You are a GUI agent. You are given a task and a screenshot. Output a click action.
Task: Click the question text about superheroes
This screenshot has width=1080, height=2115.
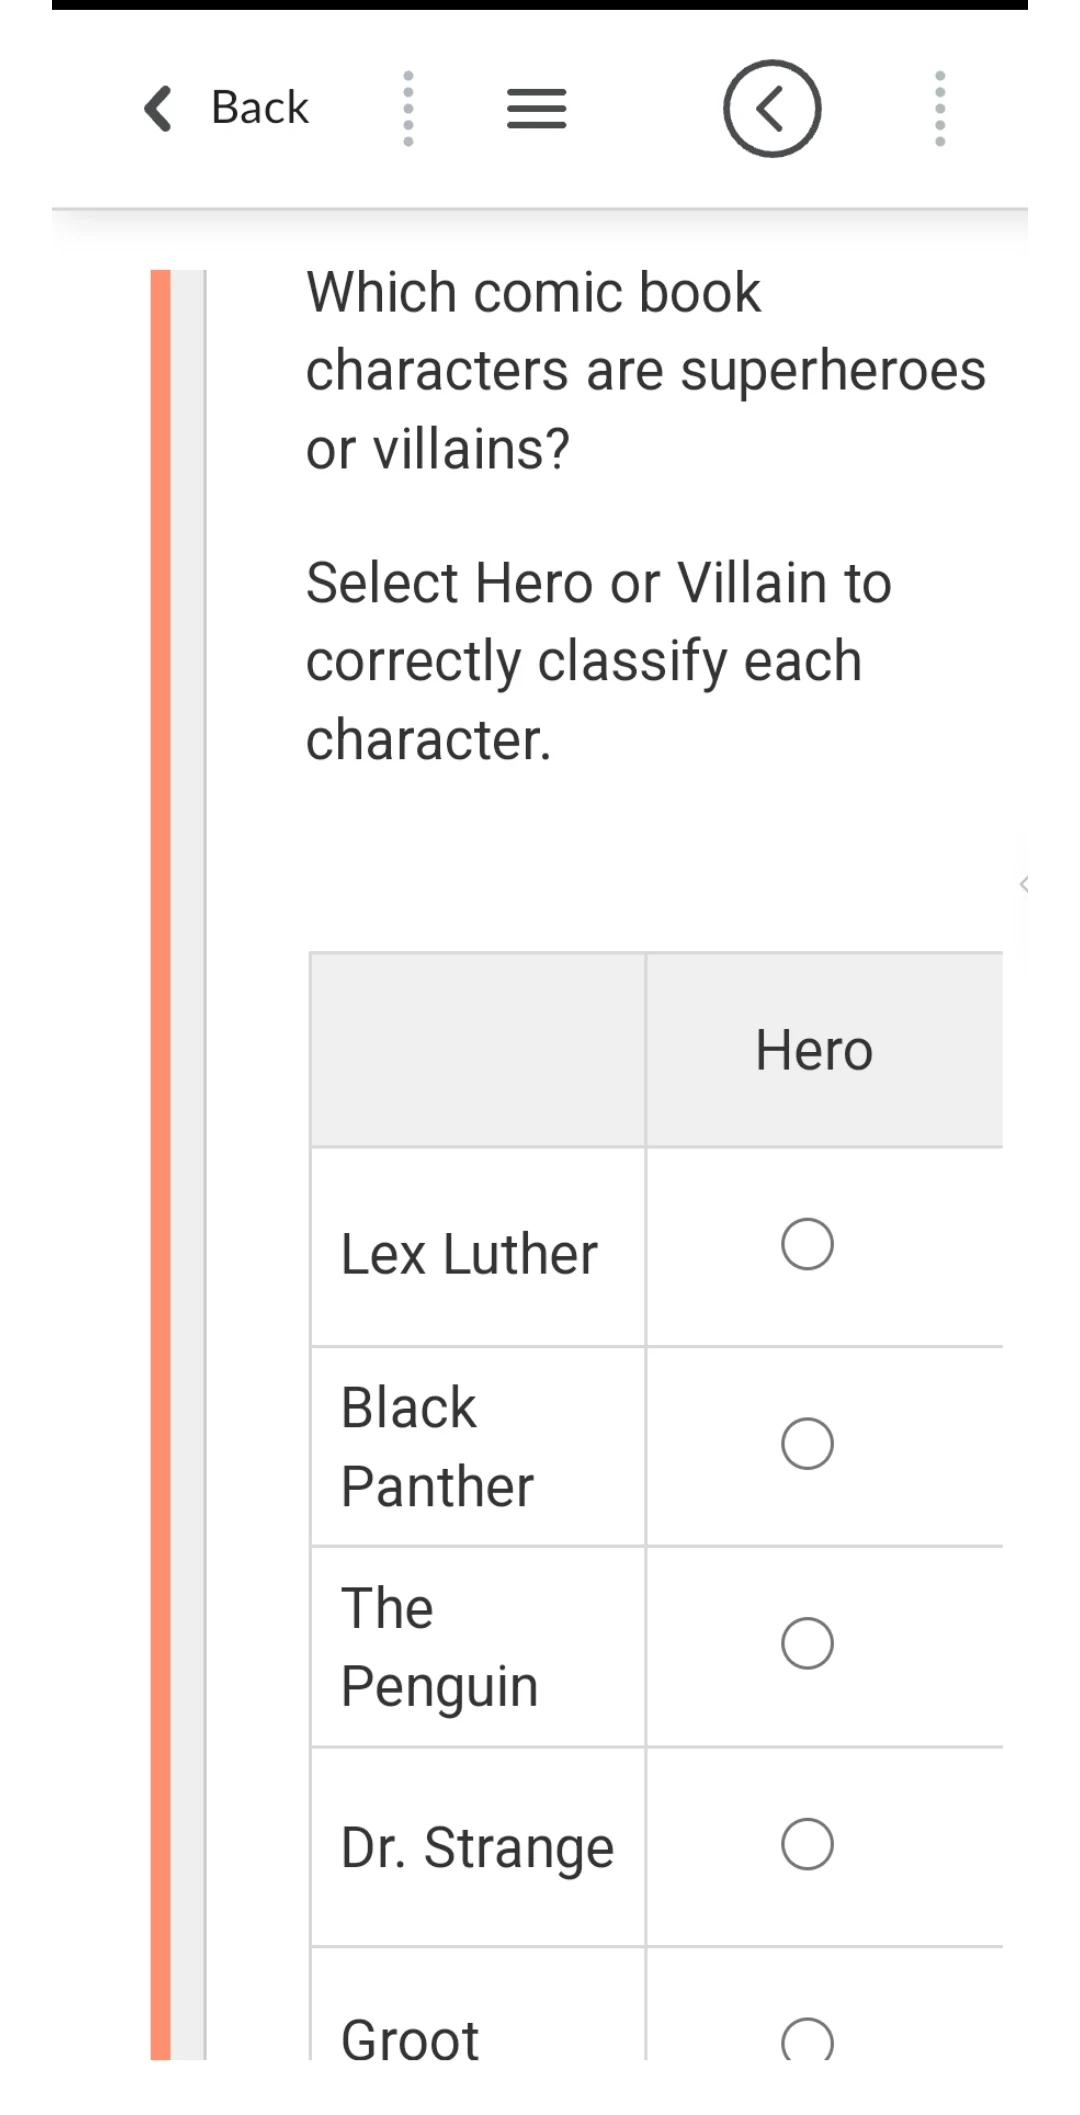tap(645, 370)
